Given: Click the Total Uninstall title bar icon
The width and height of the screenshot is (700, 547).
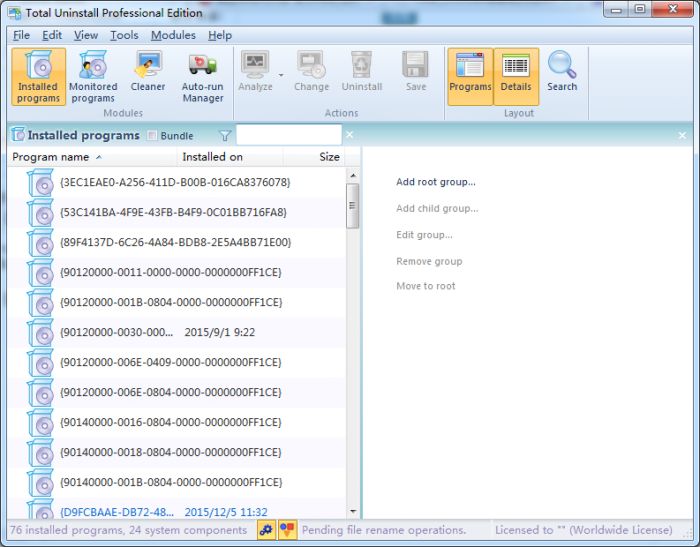Looking at the screenshot, I should coord(15,13).
